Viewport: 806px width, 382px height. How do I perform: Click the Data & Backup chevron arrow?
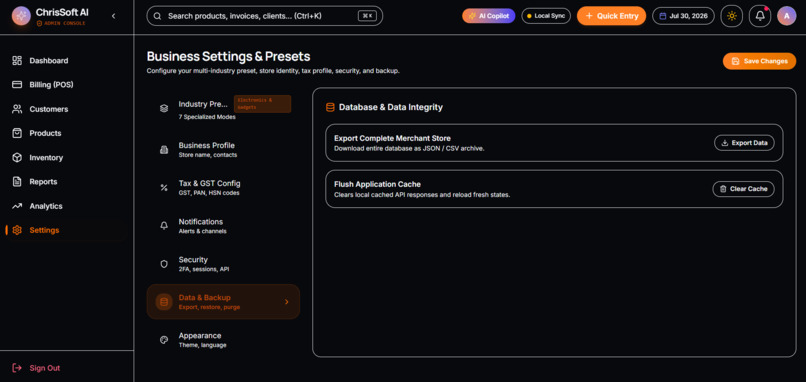click(287, 302)
